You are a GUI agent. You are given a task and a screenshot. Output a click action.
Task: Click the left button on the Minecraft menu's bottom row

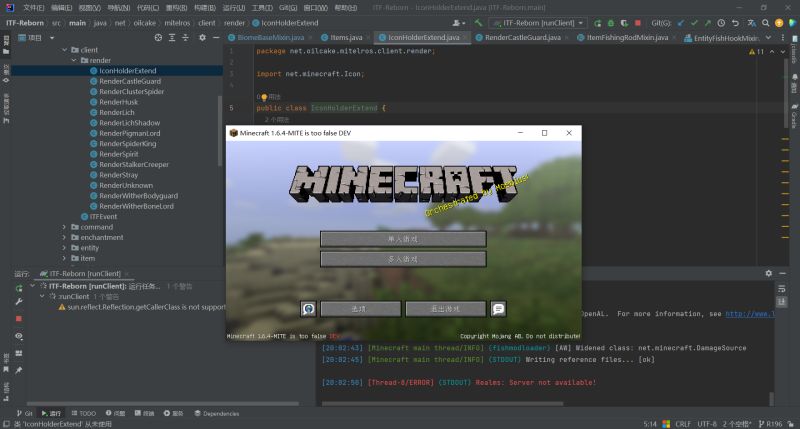coord(360,309)
